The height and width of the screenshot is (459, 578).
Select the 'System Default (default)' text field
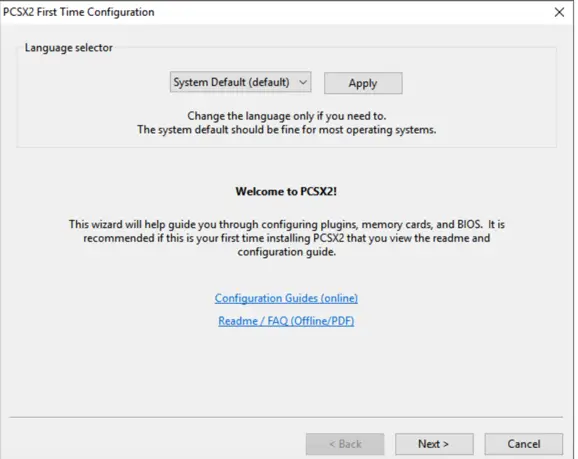(231, 82)
